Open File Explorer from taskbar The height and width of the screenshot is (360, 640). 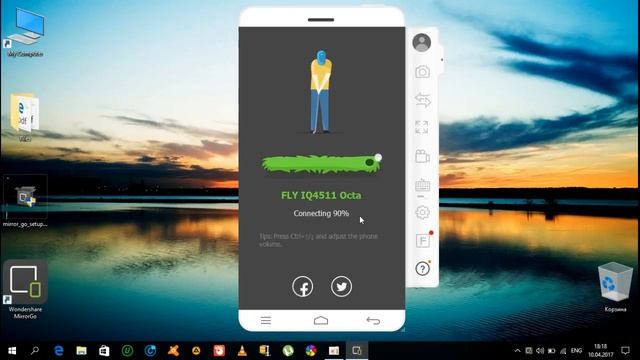(x=82, y=351)
